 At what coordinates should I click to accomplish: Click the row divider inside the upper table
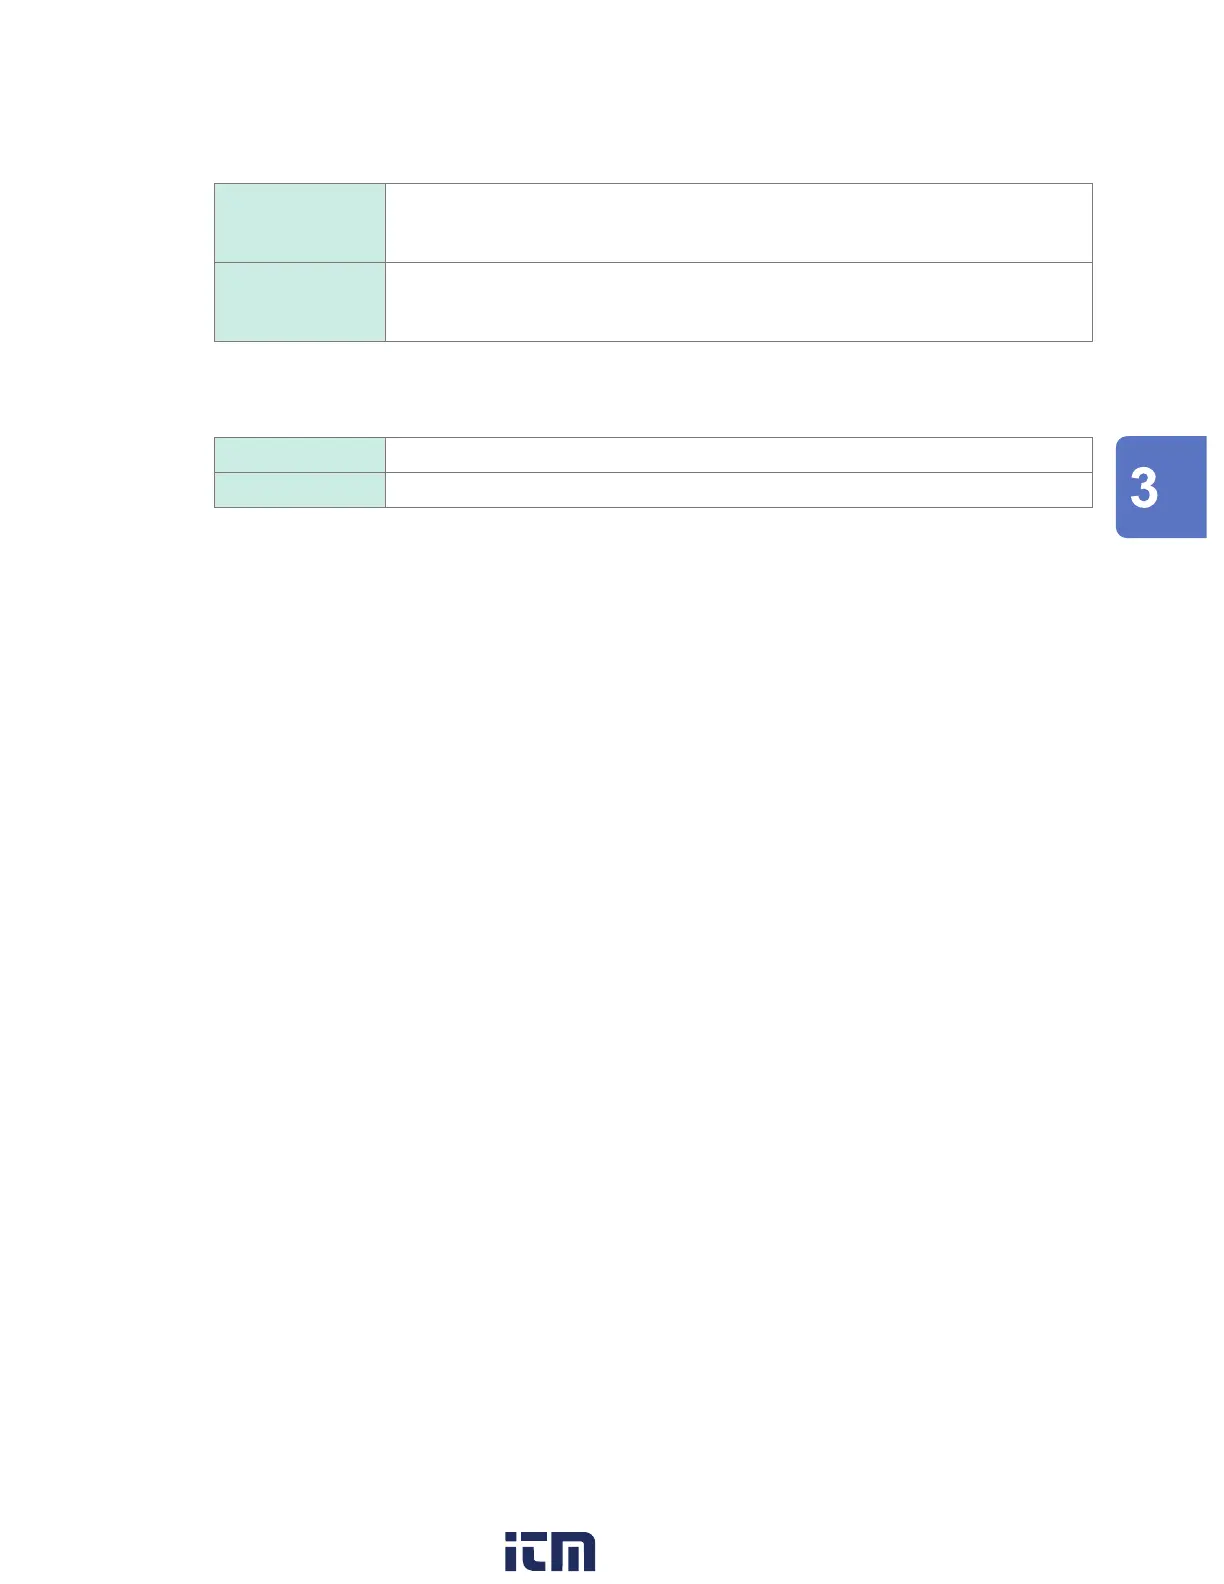click(738, 262)
